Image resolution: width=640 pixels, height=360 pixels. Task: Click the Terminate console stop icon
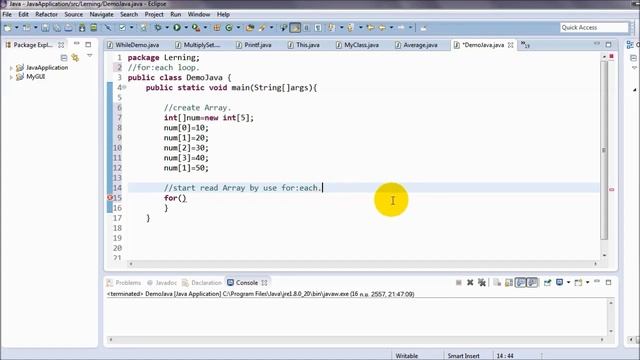(x=459, y=282)
